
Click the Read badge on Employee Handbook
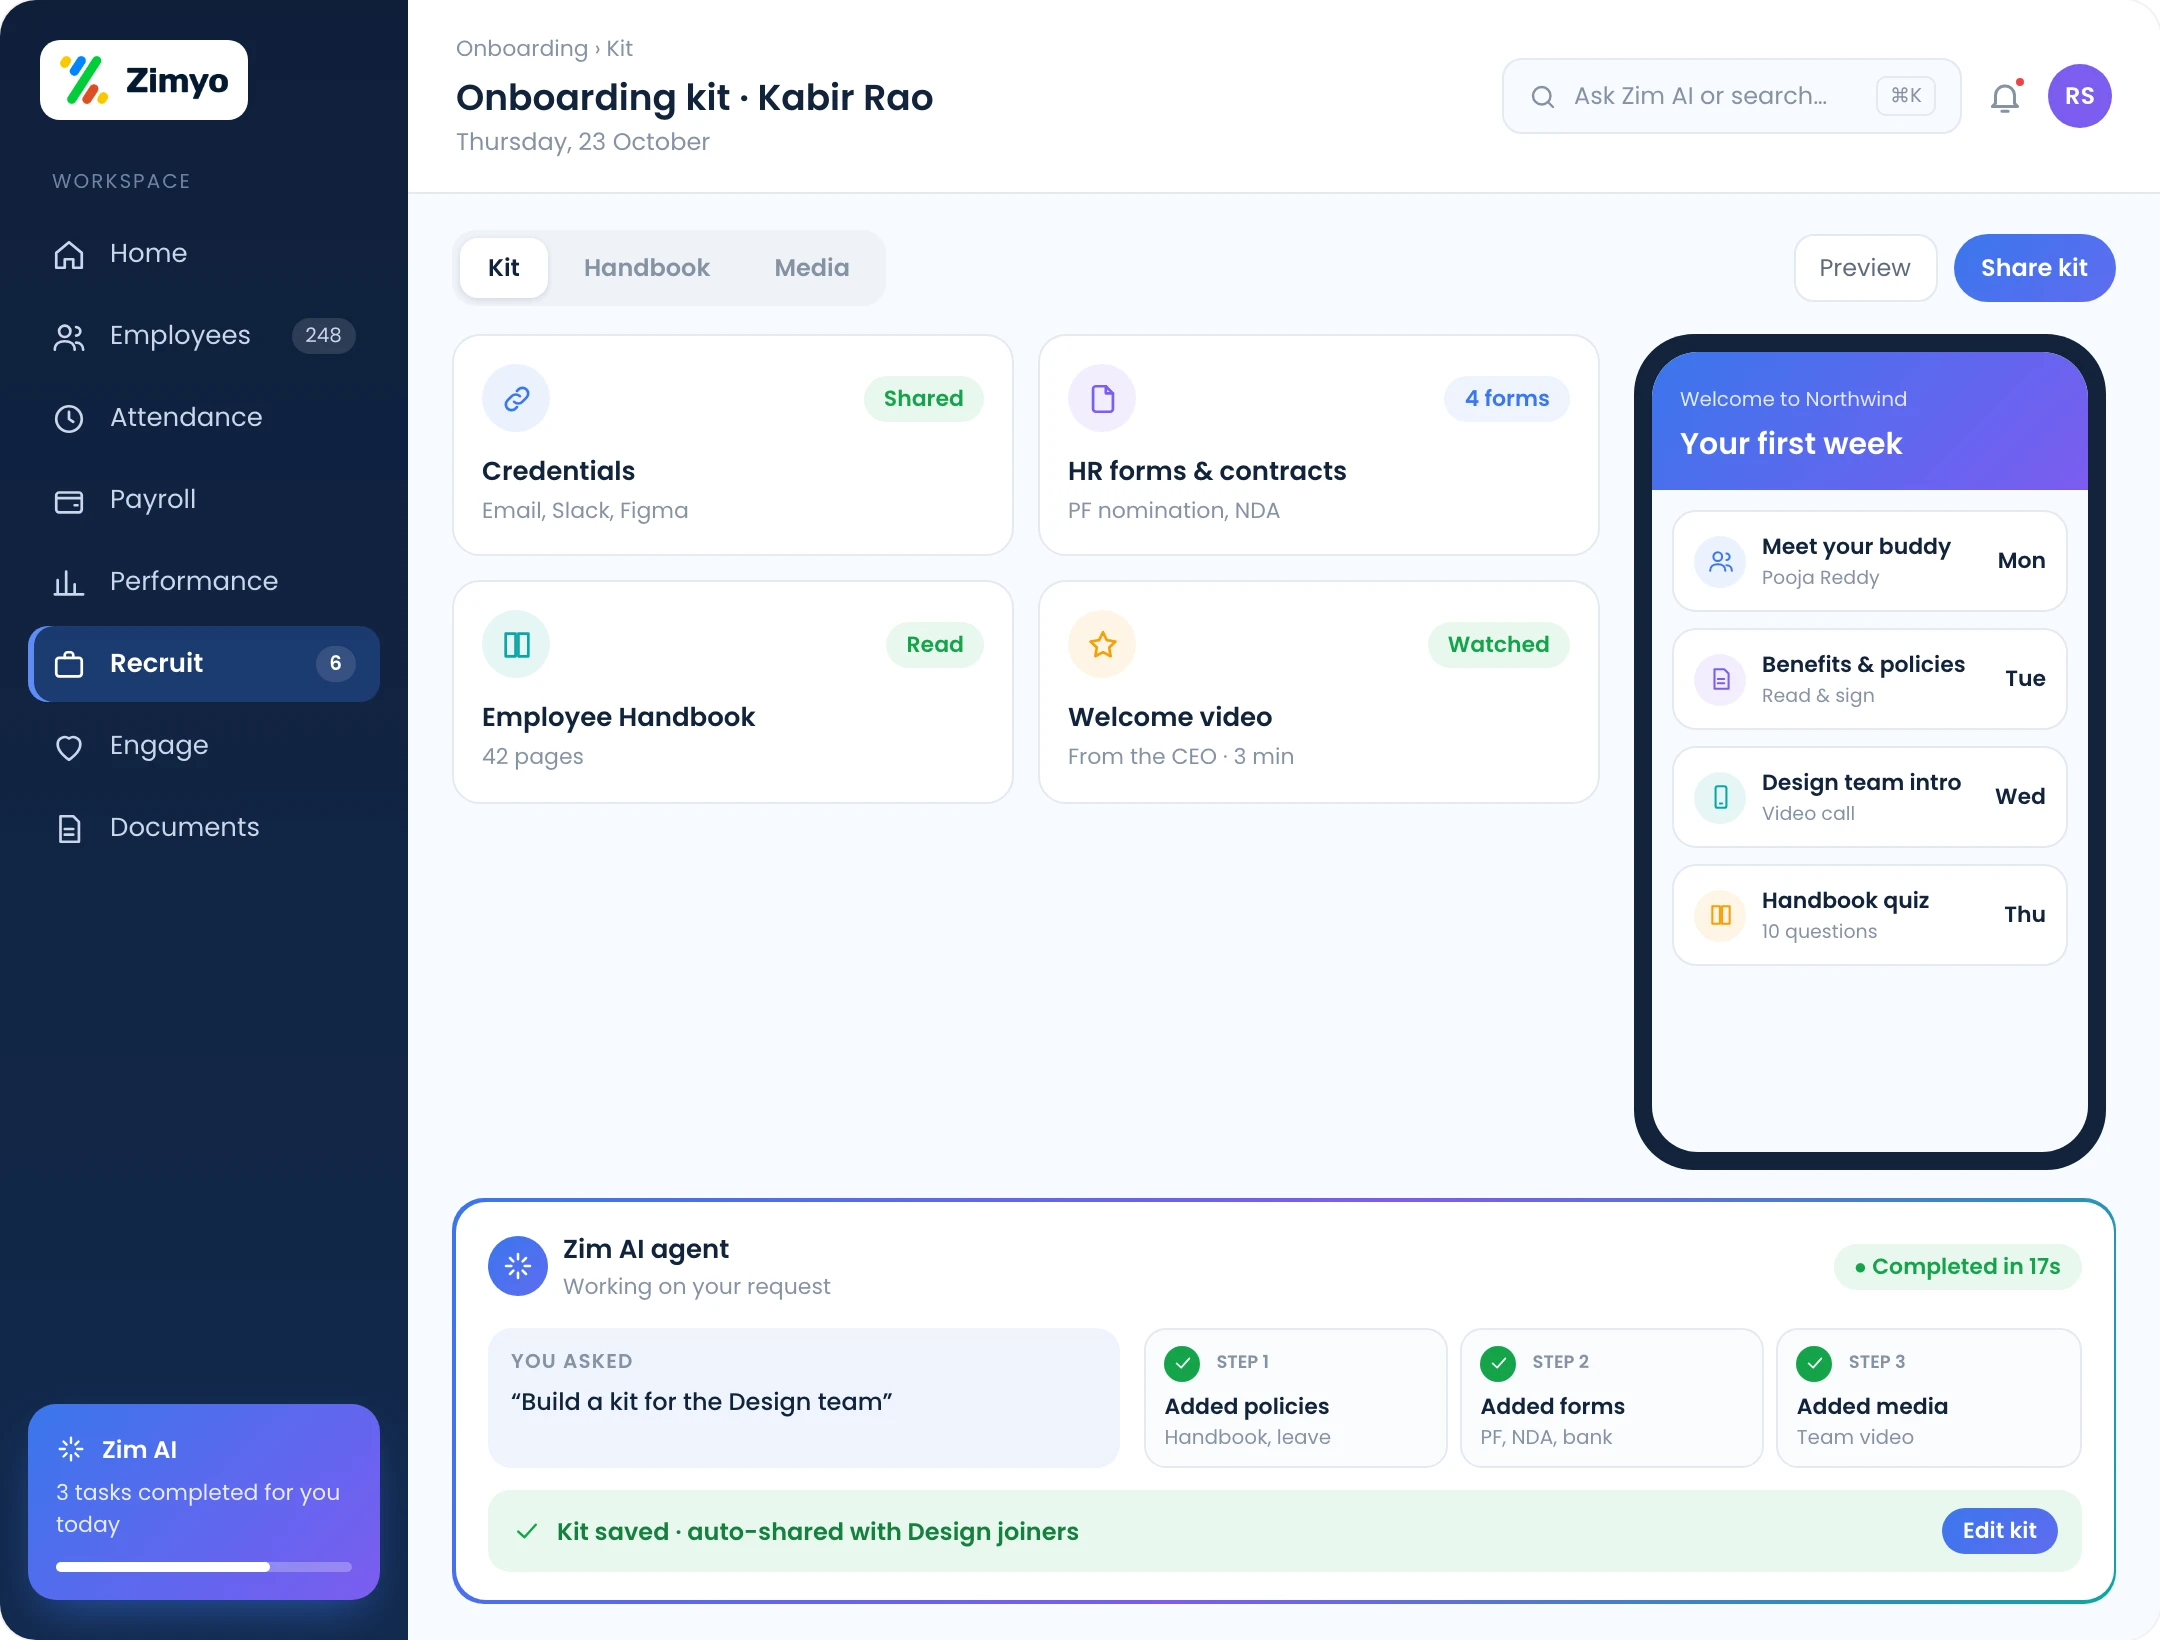coord(935,644)
